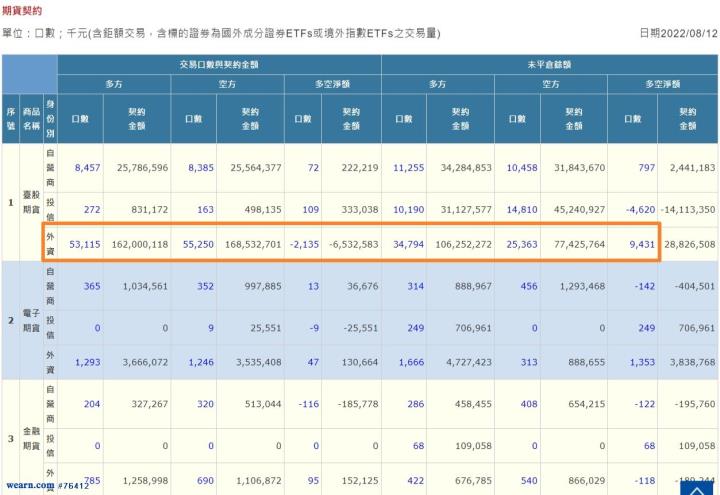Screen dimensions: 720x495
Task: Click the 8,457 dealer long volume
Action: [x=88, y=168]
